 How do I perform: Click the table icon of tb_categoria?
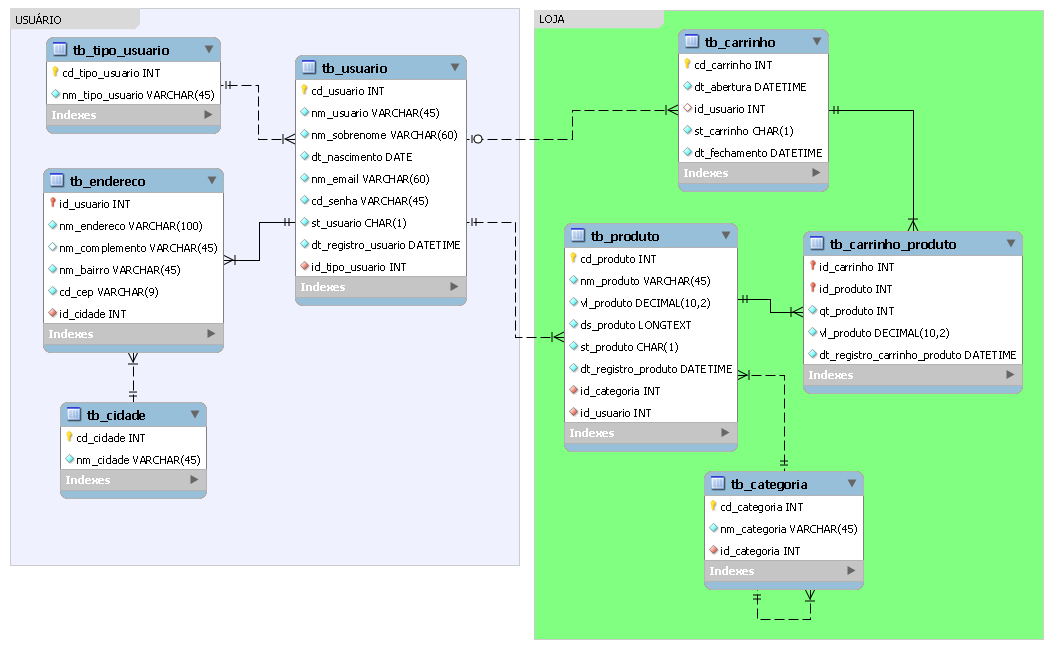coord(717,484)
